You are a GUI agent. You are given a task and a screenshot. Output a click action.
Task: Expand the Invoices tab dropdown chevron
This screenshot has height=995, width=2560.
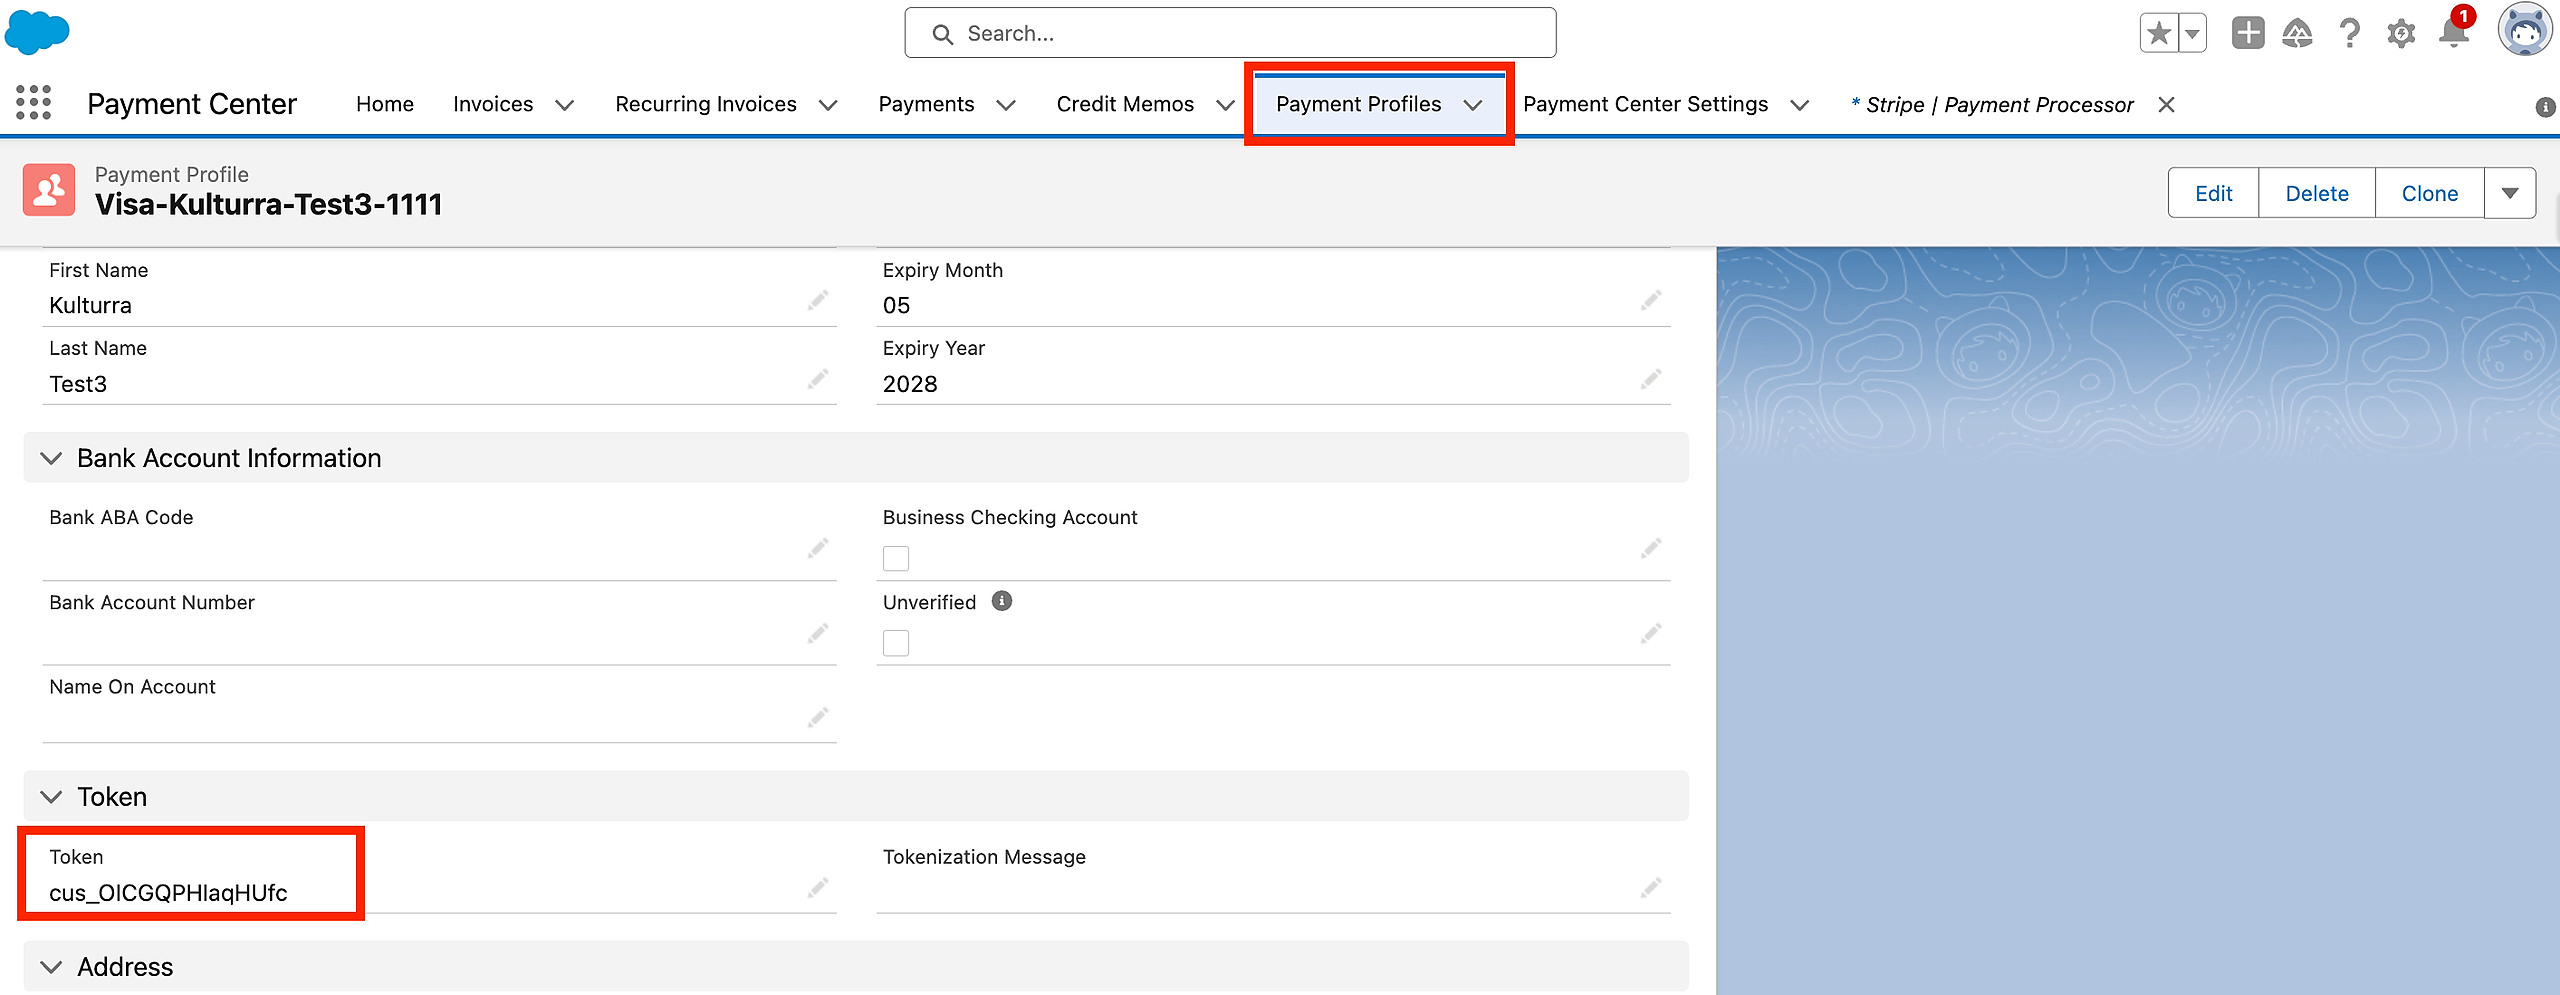pyautogui.click(x=565, y=105)
